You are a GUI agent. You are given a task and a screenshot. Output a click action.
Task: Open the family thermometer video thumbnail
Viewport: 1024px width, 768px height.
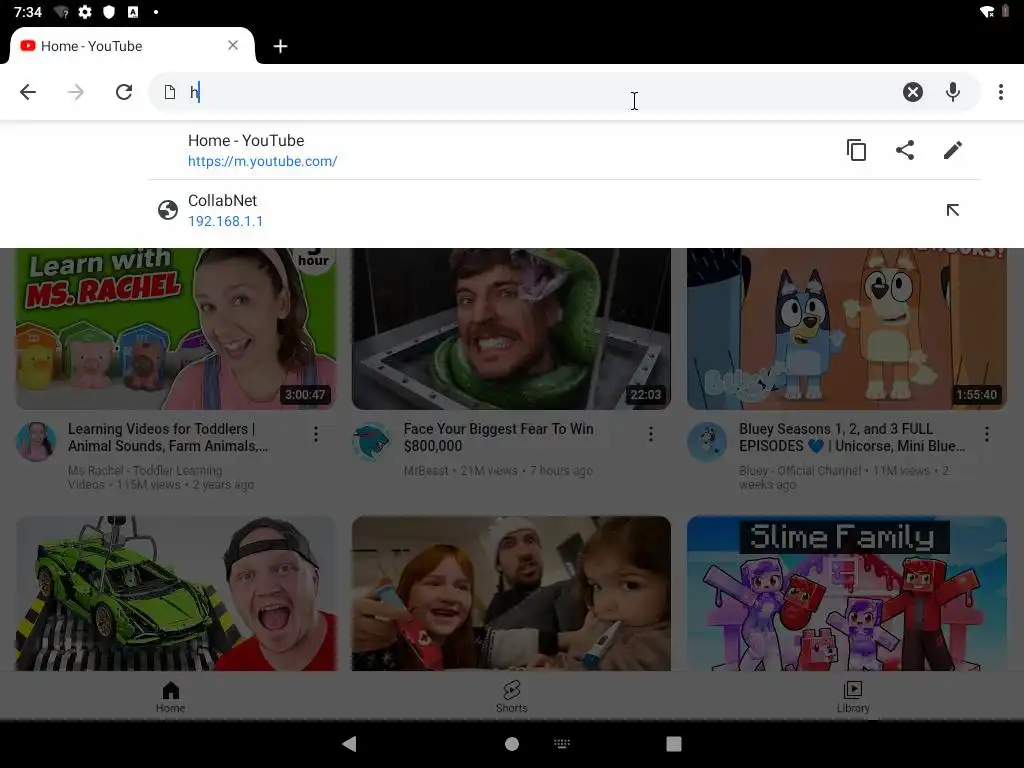click(x=511, y=593)
